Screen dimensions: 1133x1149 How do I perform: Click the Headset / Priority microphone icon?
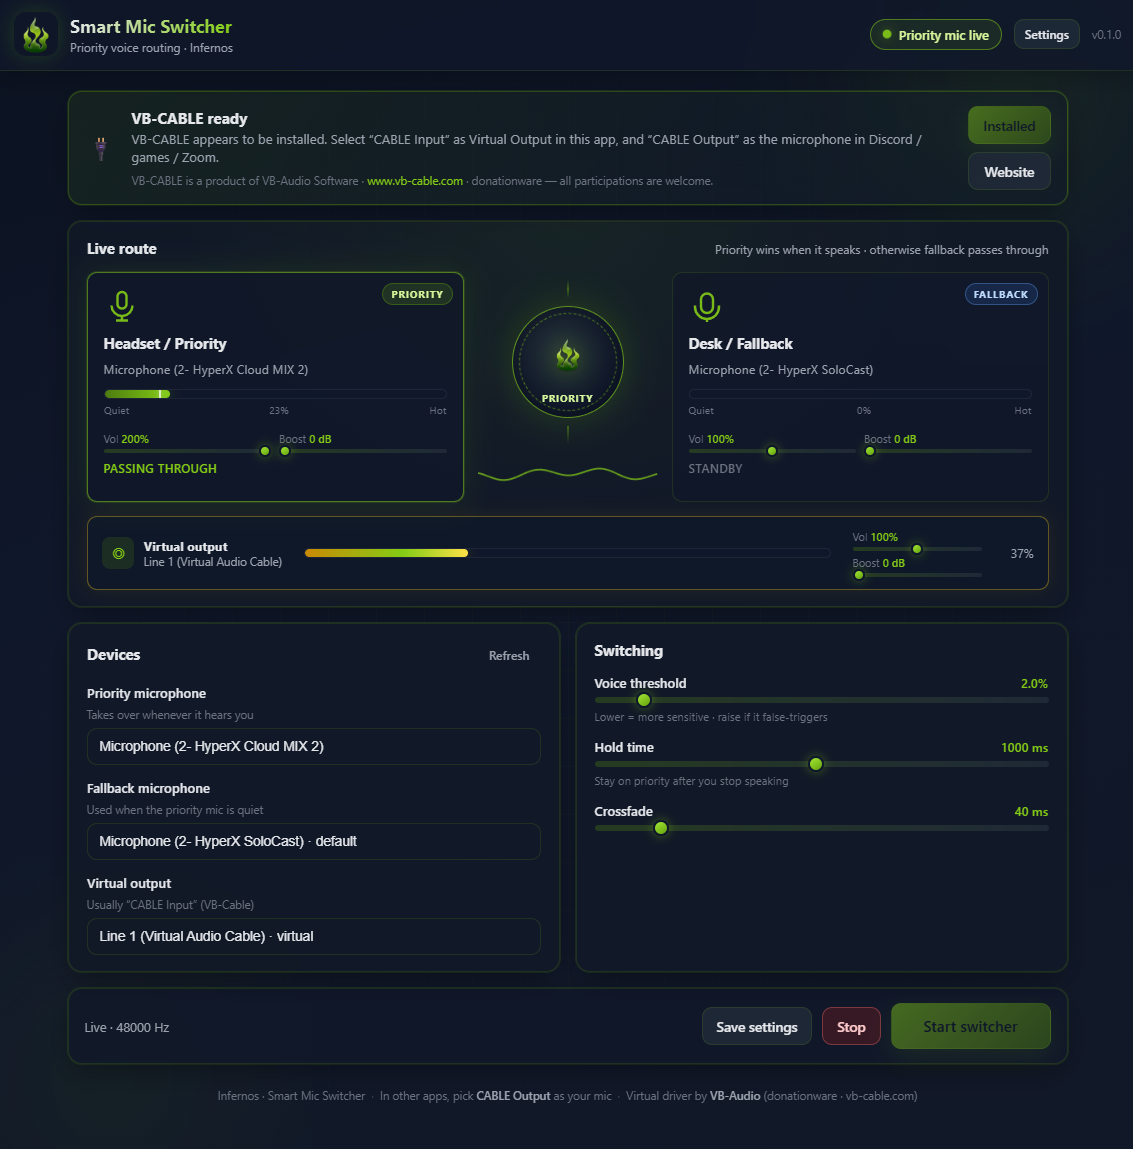pyautogui.click(x=122, y=306)
